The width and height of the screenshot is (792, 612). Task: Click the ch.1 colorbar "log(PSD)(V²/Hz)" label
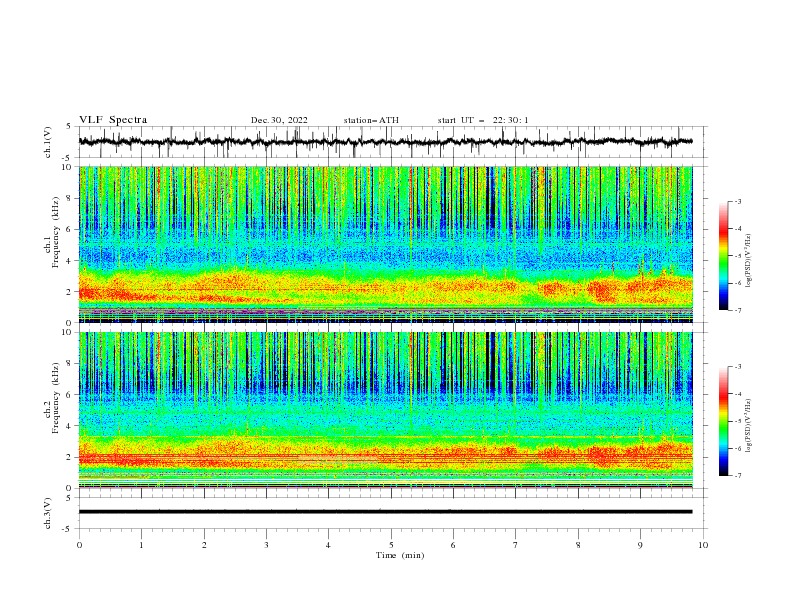pyautogui.click(x=749, y=261)
